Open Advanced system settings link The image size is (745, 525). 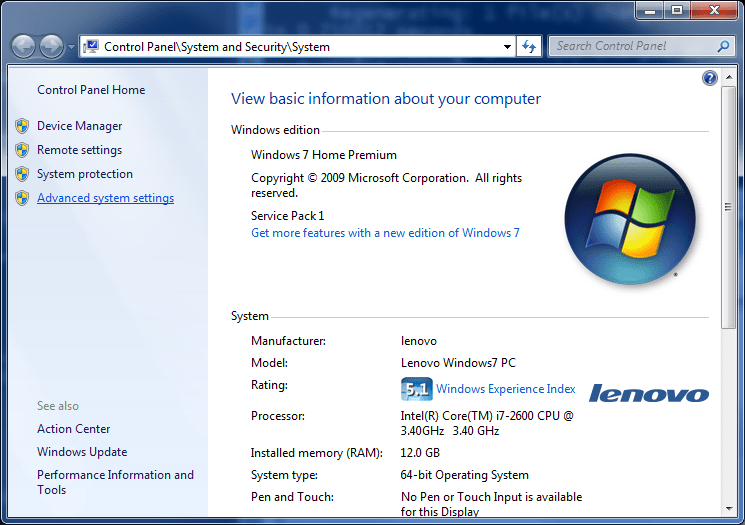coord(105,198)
